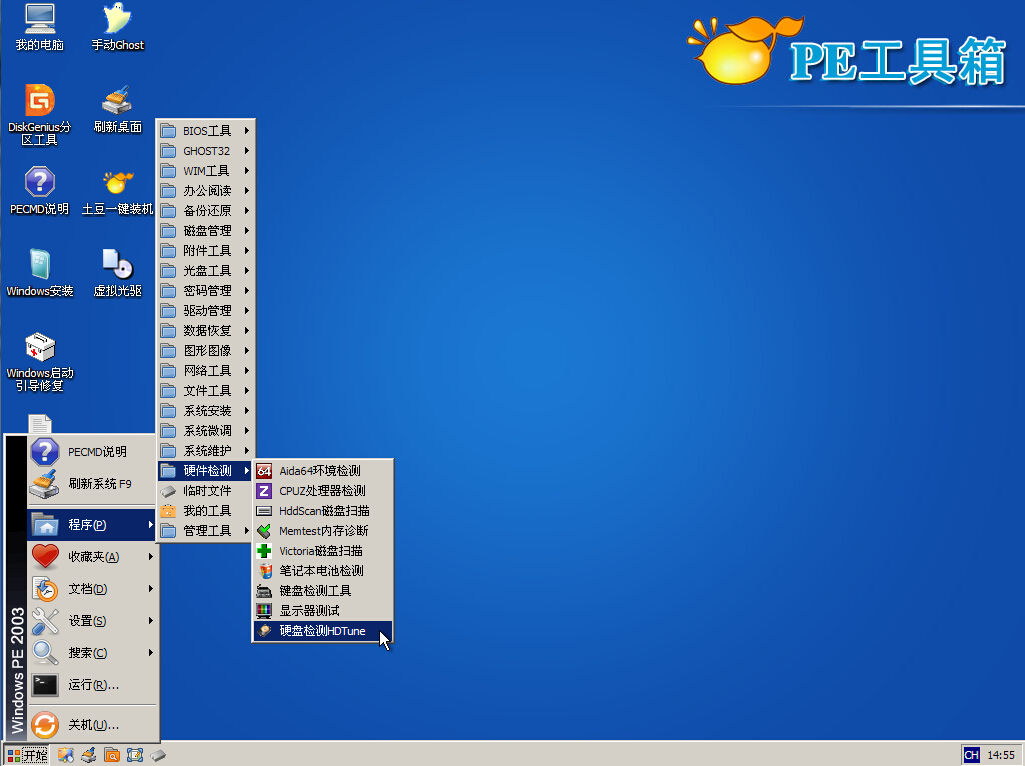Open the 管理工具 menu folder
The image size is (1025, 766).
205,531
